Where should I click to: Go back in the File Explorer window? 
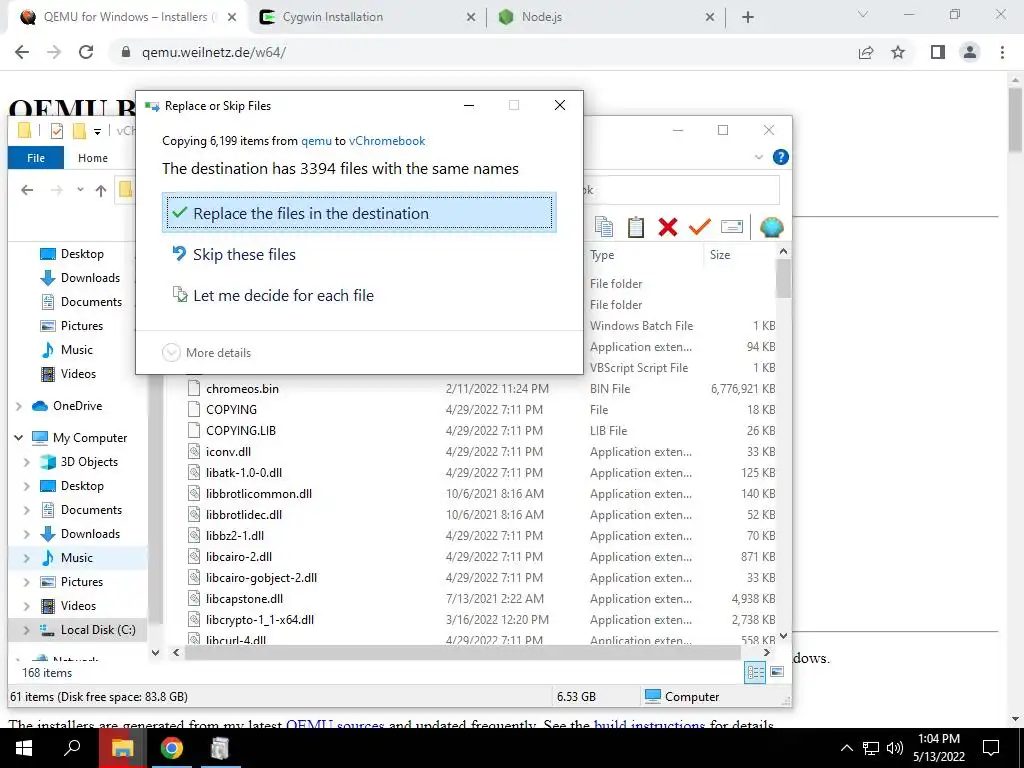pyautogui.click(x=27, y=190)
